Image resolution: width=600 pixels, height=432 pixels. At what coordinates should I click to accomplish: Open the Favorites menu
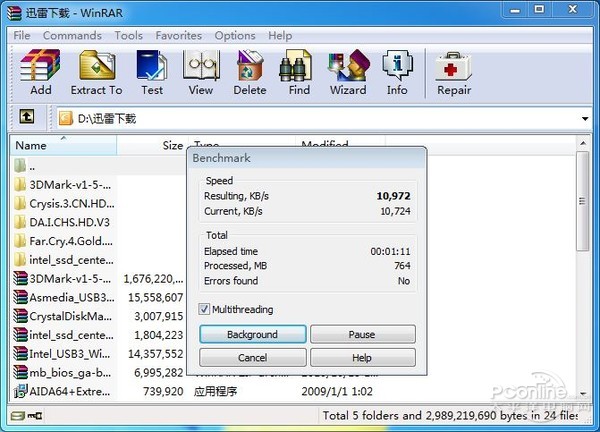178,36
